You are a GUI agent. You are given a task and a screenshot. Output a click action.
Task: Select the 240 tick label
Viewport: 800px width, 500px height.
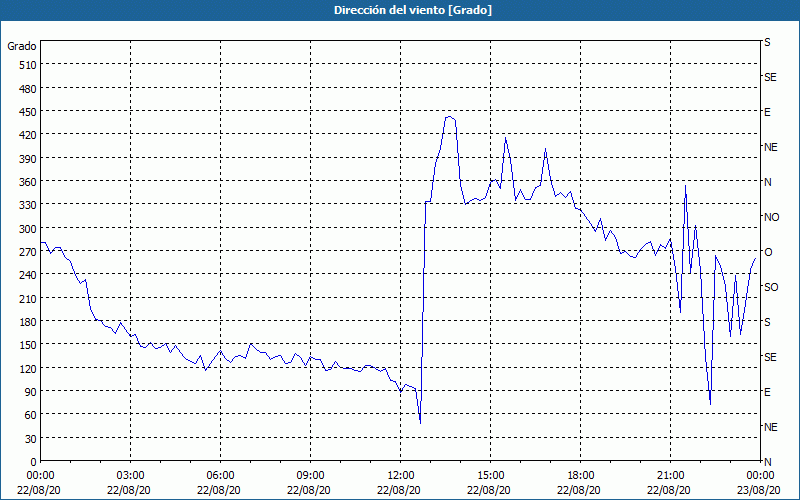click(28, 276)
